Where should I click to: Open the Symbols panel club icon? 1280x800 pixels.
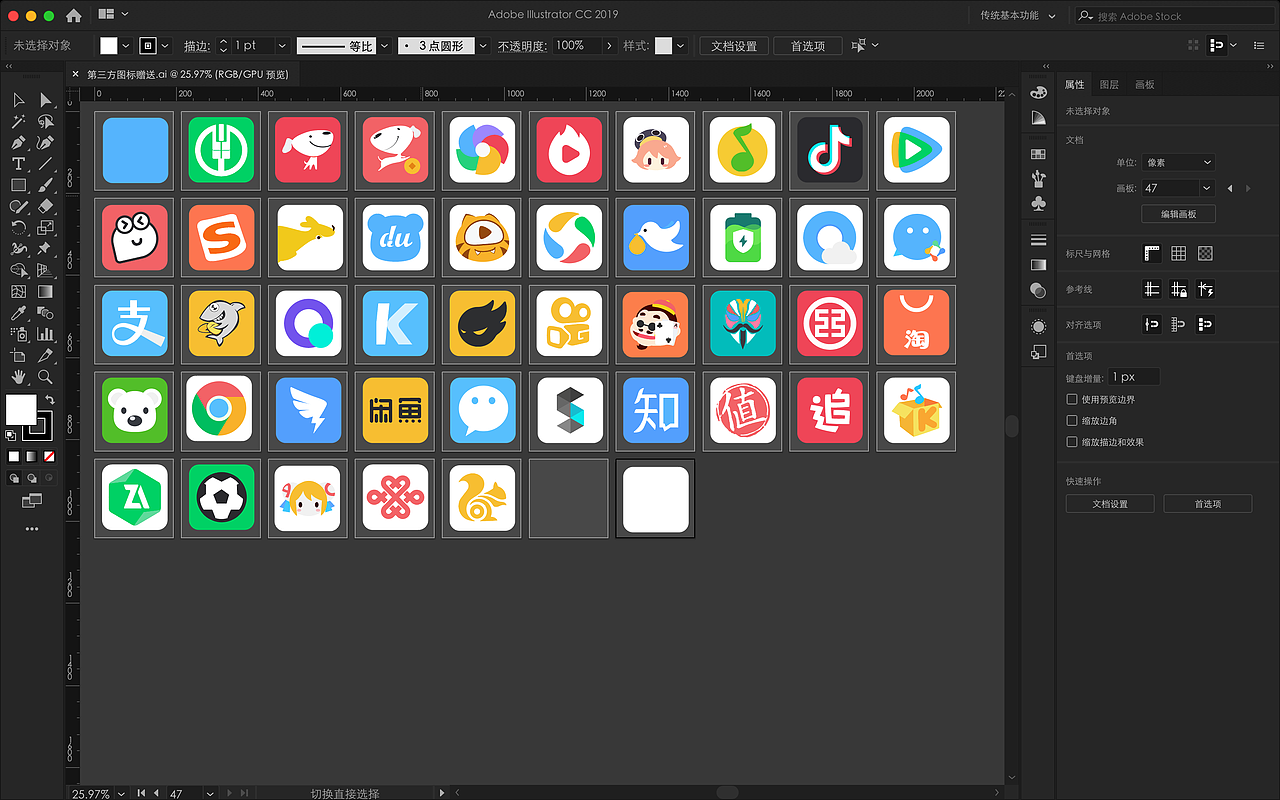1038,203
